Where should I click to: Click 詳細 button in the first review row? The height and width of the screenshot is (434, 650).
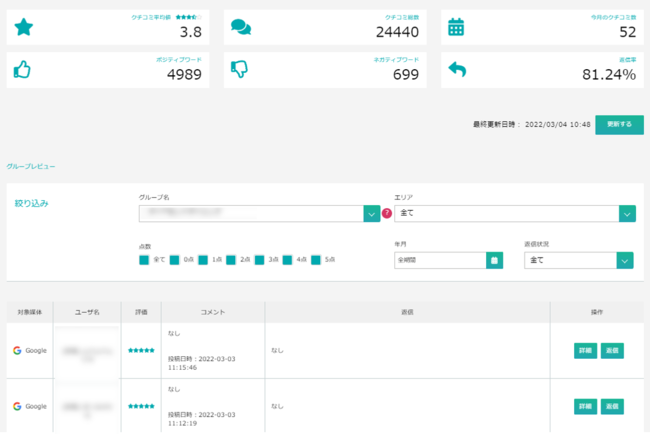click(x=584, y=351)
